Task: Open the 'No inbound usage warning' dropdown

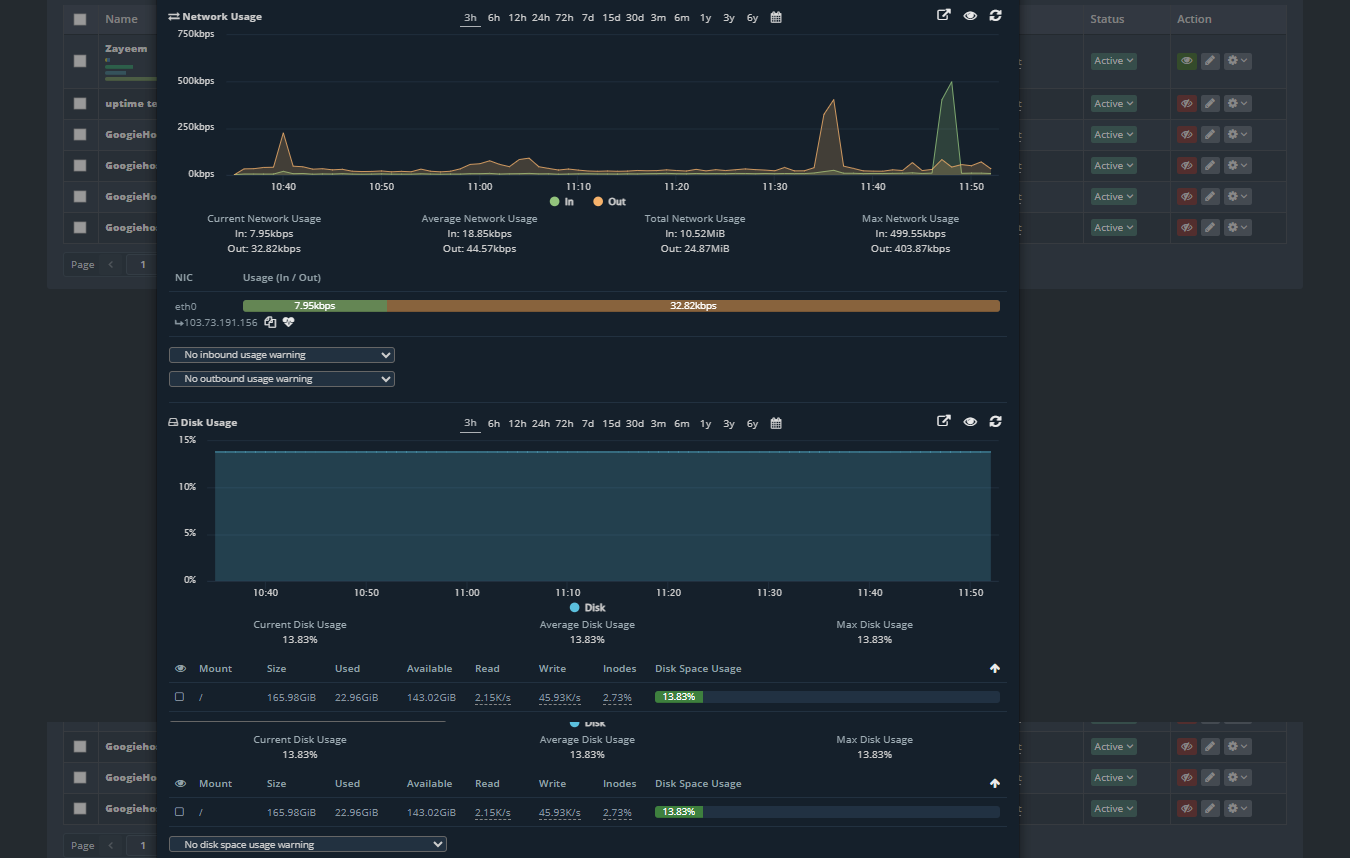Action: pyautogui.click(x=282, y=355)
